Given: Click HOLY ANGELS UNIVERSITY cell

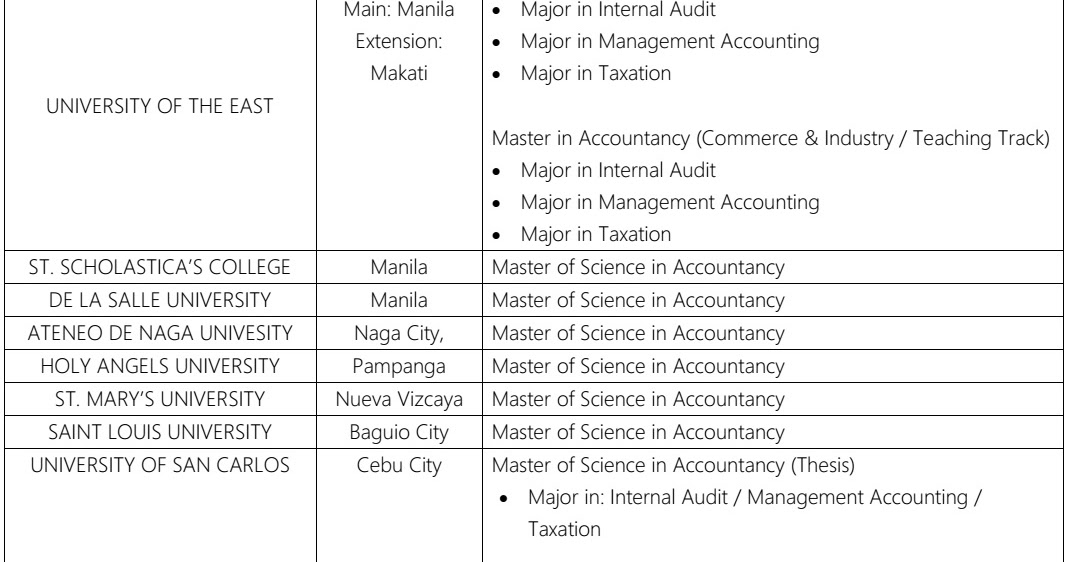Looking at the screenshot, I should pyautogui.click(x=160, y=366).
